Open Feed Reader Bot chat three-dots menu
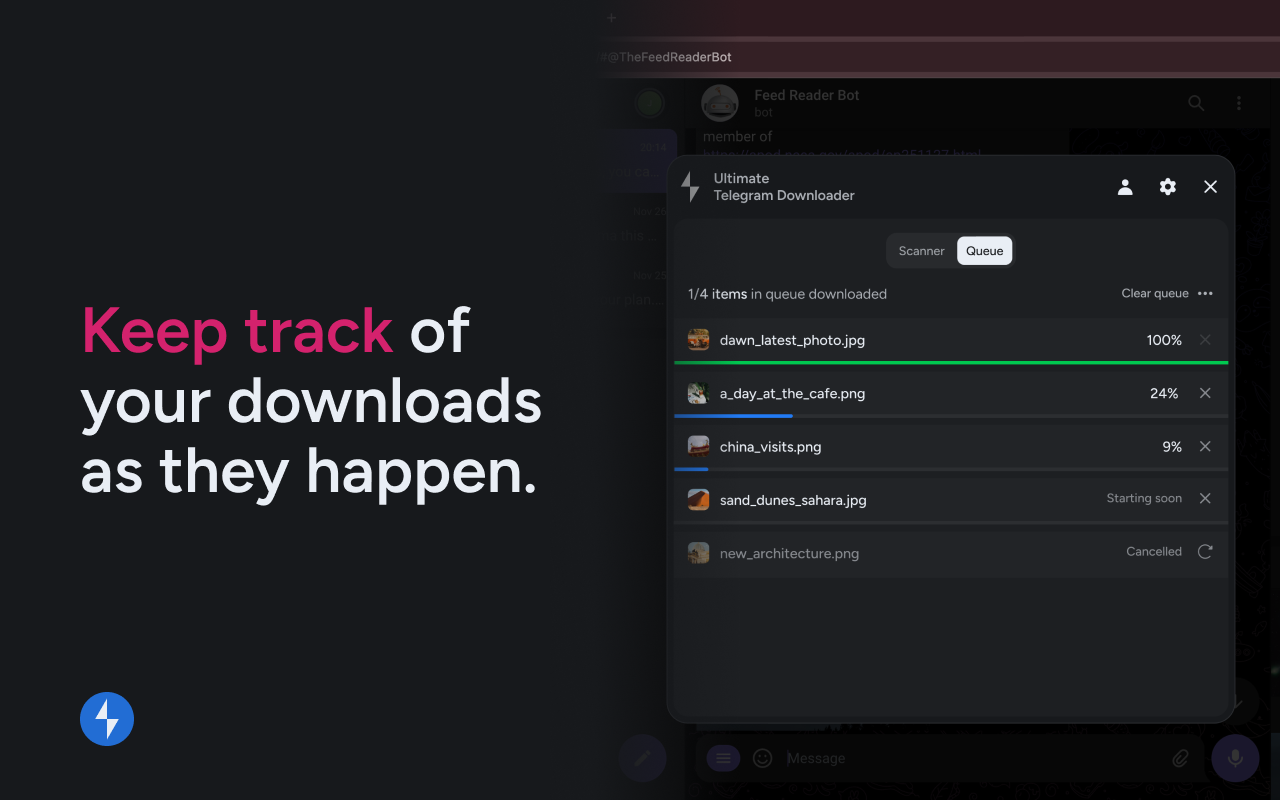This screenshot has width=1280, height=800. coord(1239,103)
